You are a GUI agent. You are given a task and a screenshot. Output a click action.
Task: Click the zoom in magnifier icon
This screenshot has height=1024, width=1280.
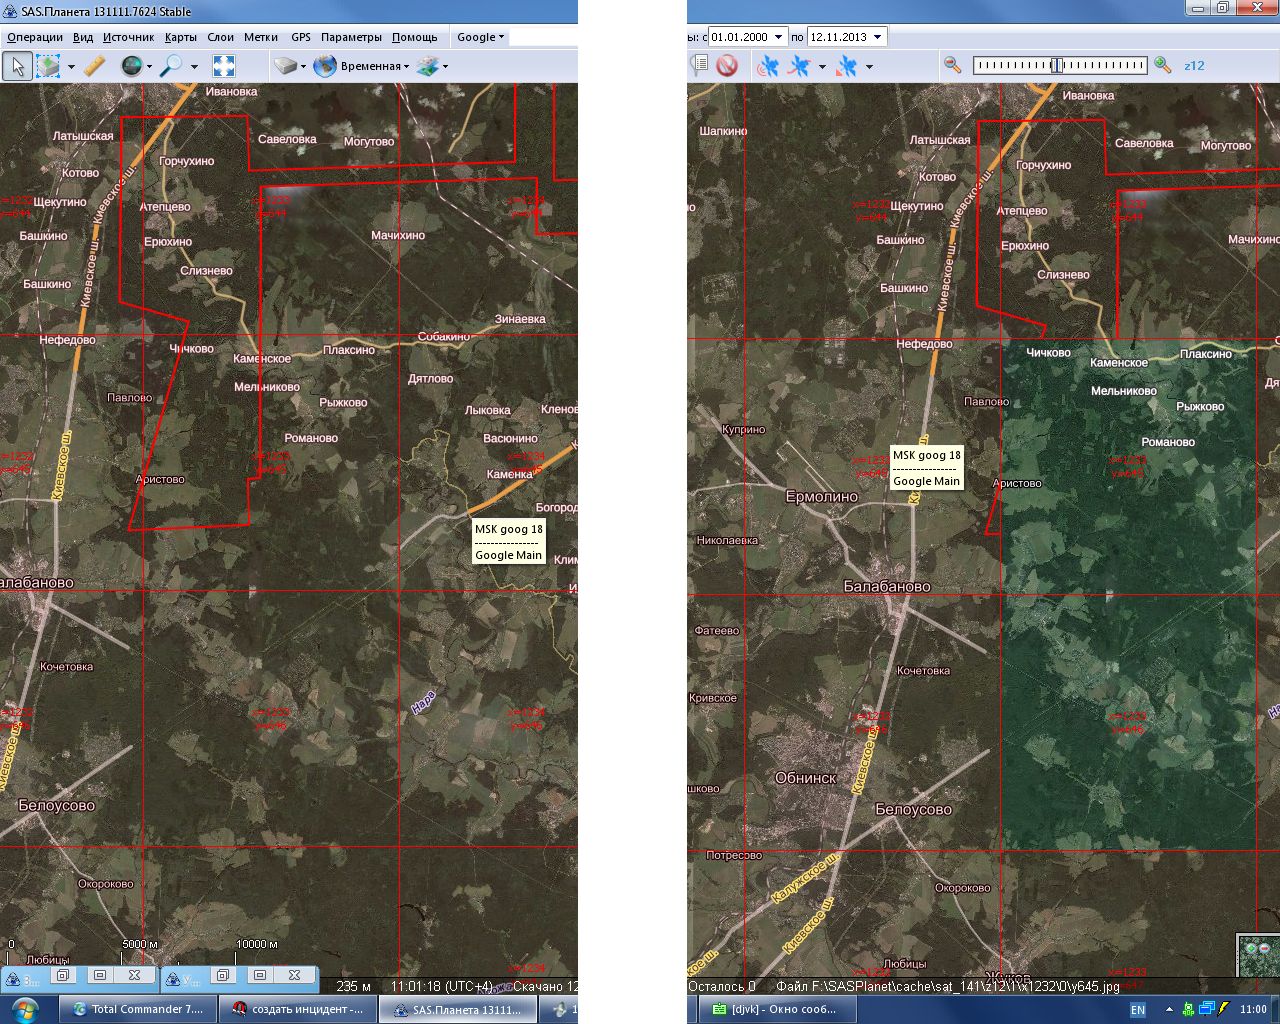(x=1162, y=65)
